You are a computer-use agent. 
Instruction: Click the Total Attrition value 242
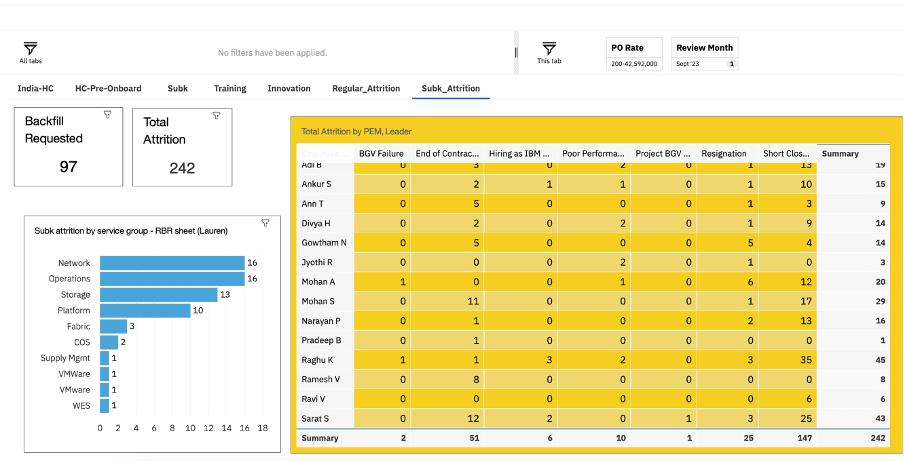[182, 168]
